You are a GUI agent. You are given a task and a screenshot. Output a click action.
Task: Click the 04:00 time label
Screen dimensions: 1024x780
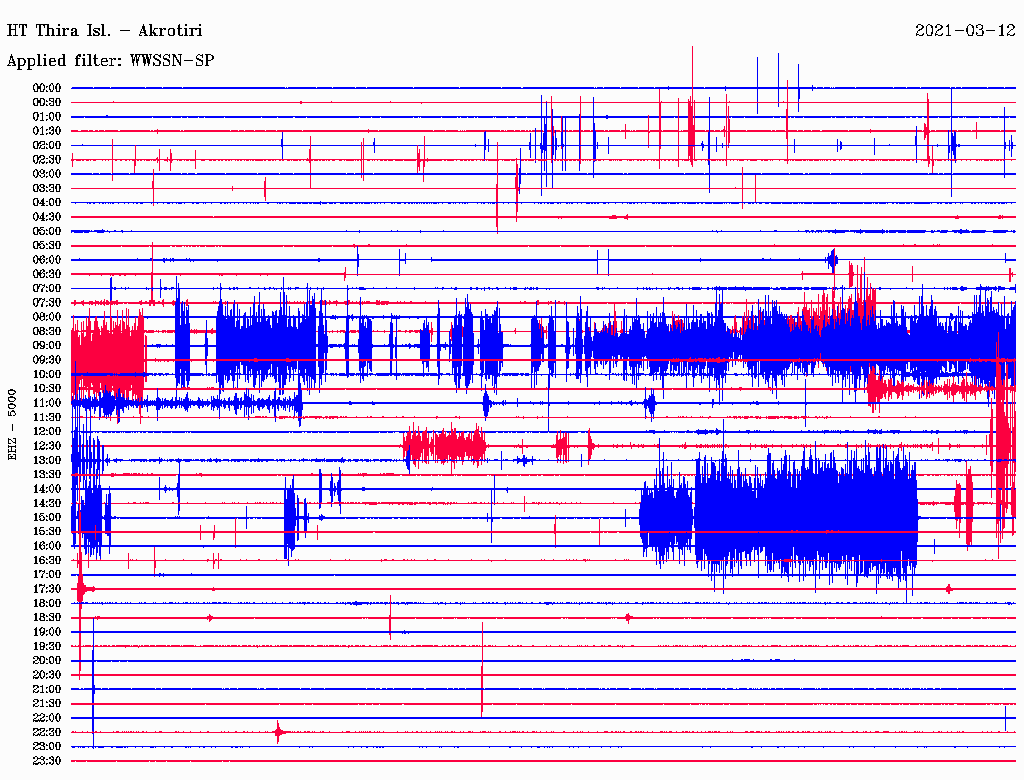click(x=47, y=203)
